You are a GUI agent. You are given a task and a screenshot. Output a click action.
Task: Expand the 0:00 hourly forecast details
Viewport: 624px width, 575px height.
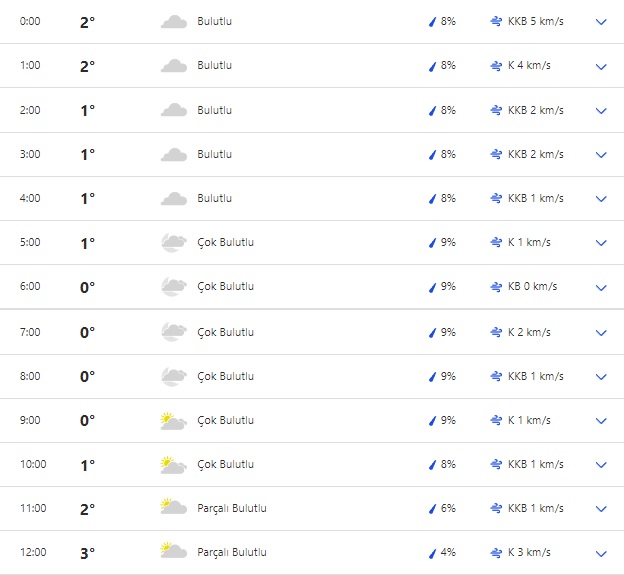601,22
